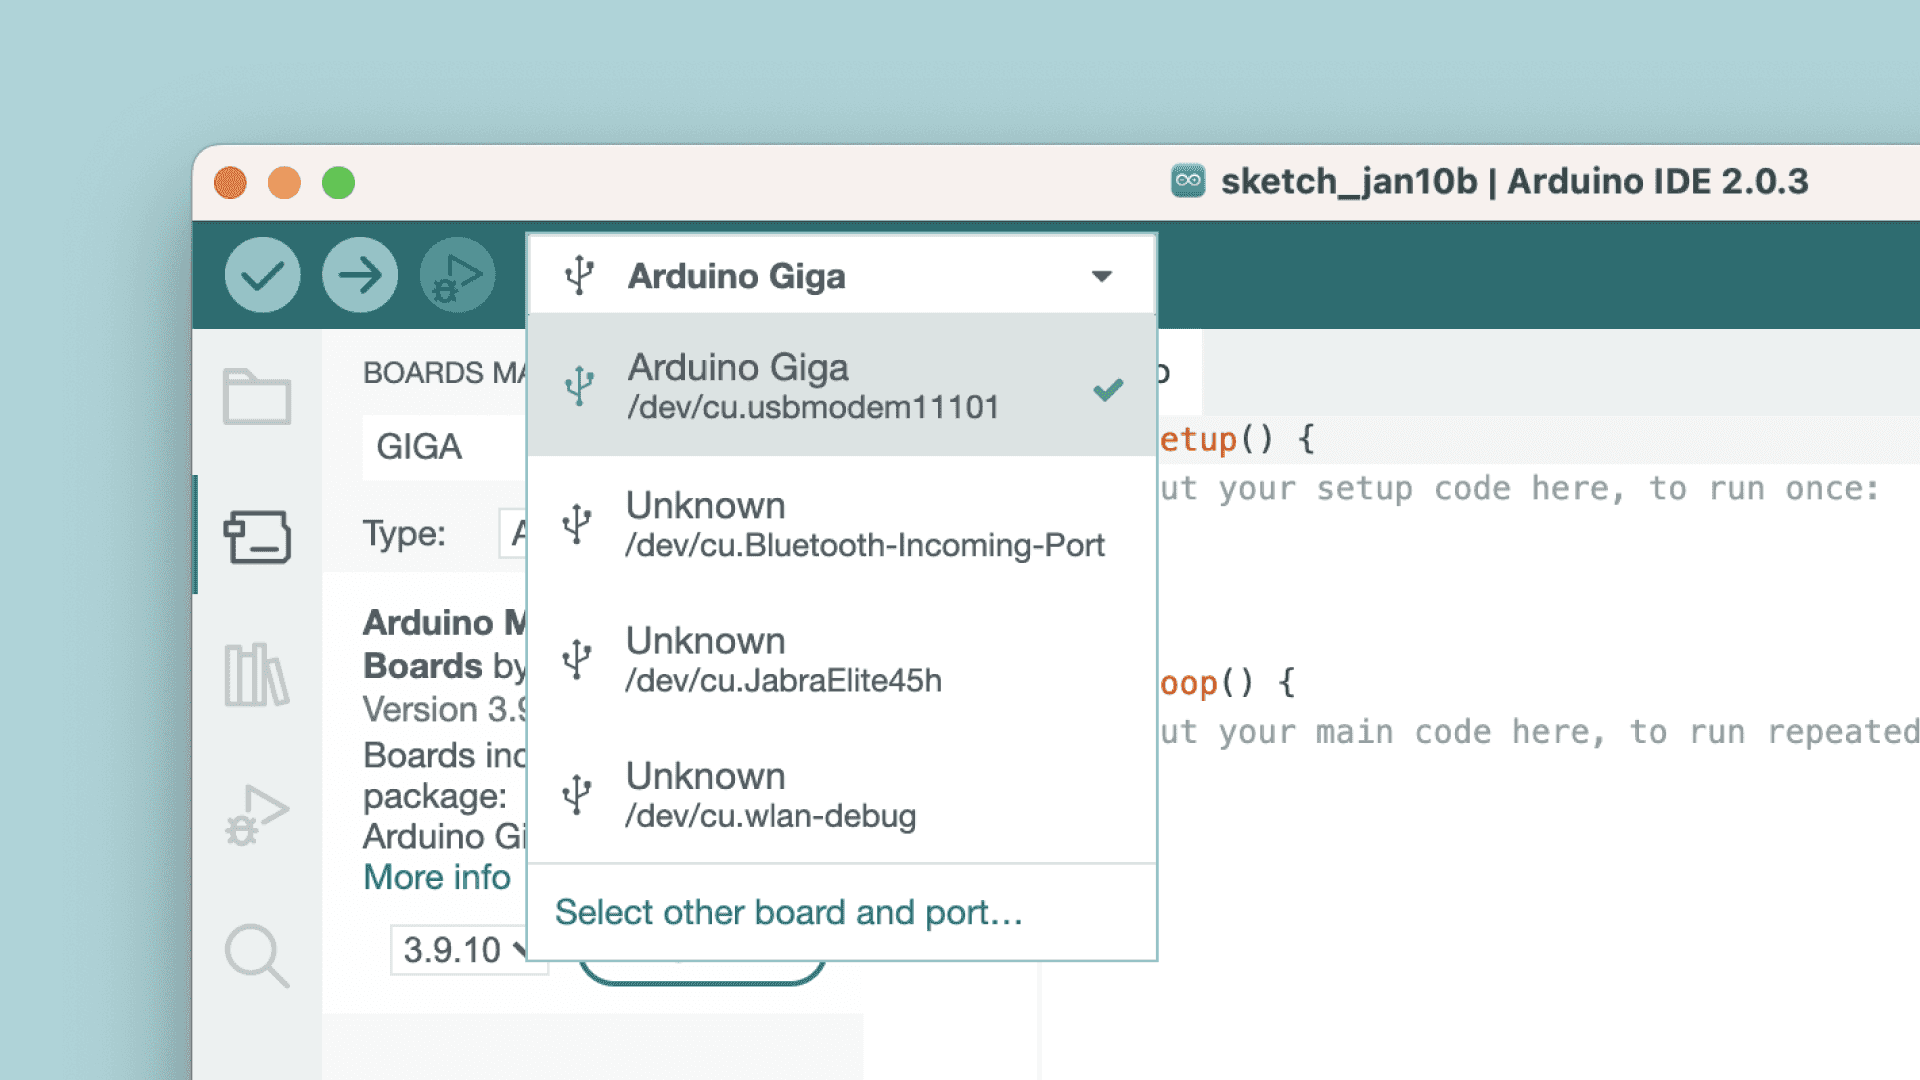
Task: Open the Library Manager books icon
Action: coord(257,675)
